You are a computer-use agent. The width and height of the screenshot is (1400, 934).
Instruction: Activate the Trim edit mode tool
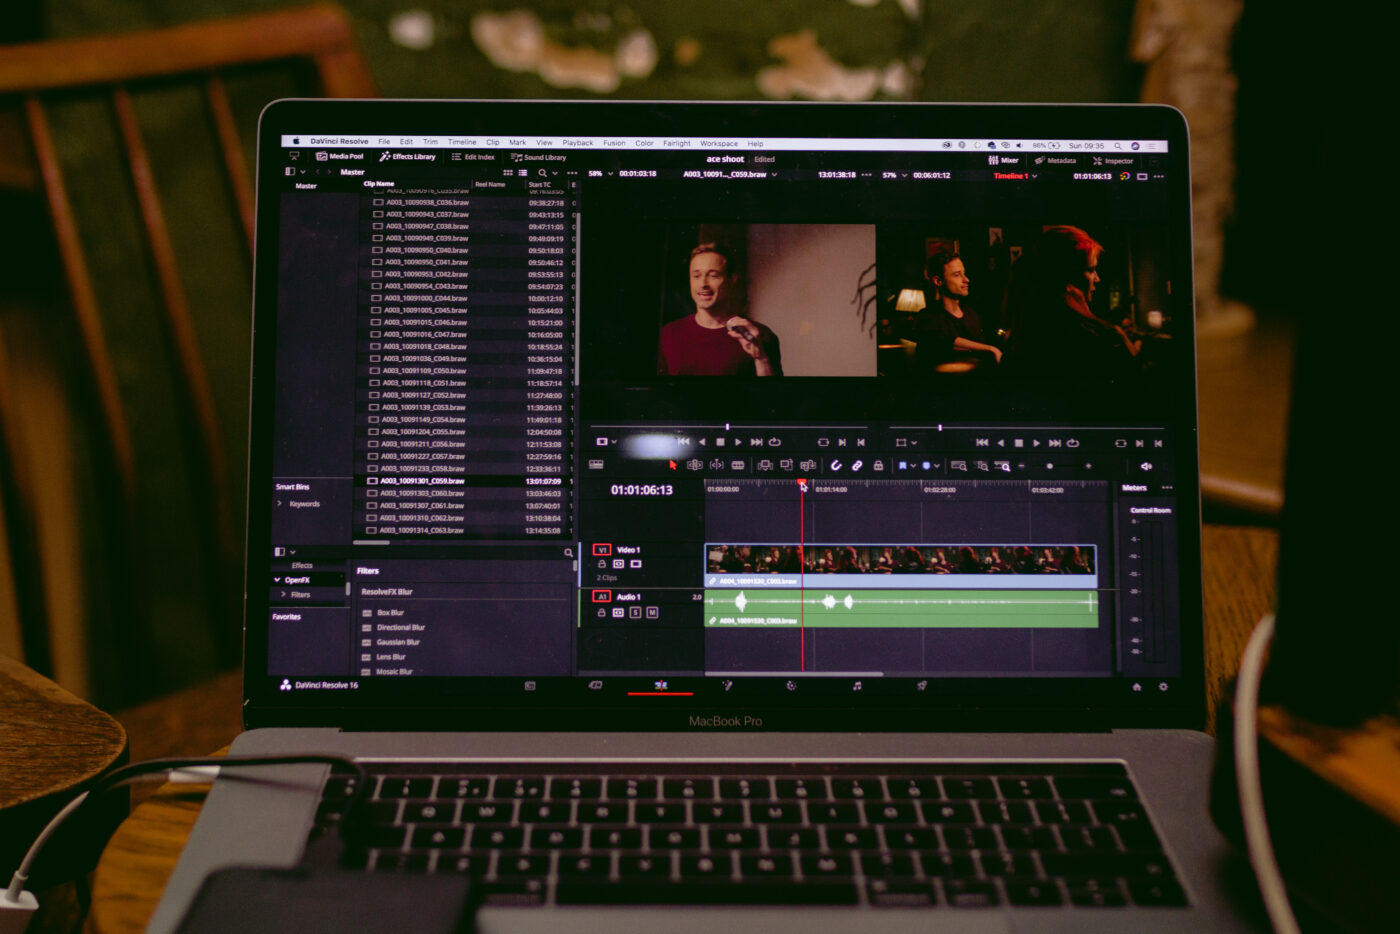tap(694, 465)
